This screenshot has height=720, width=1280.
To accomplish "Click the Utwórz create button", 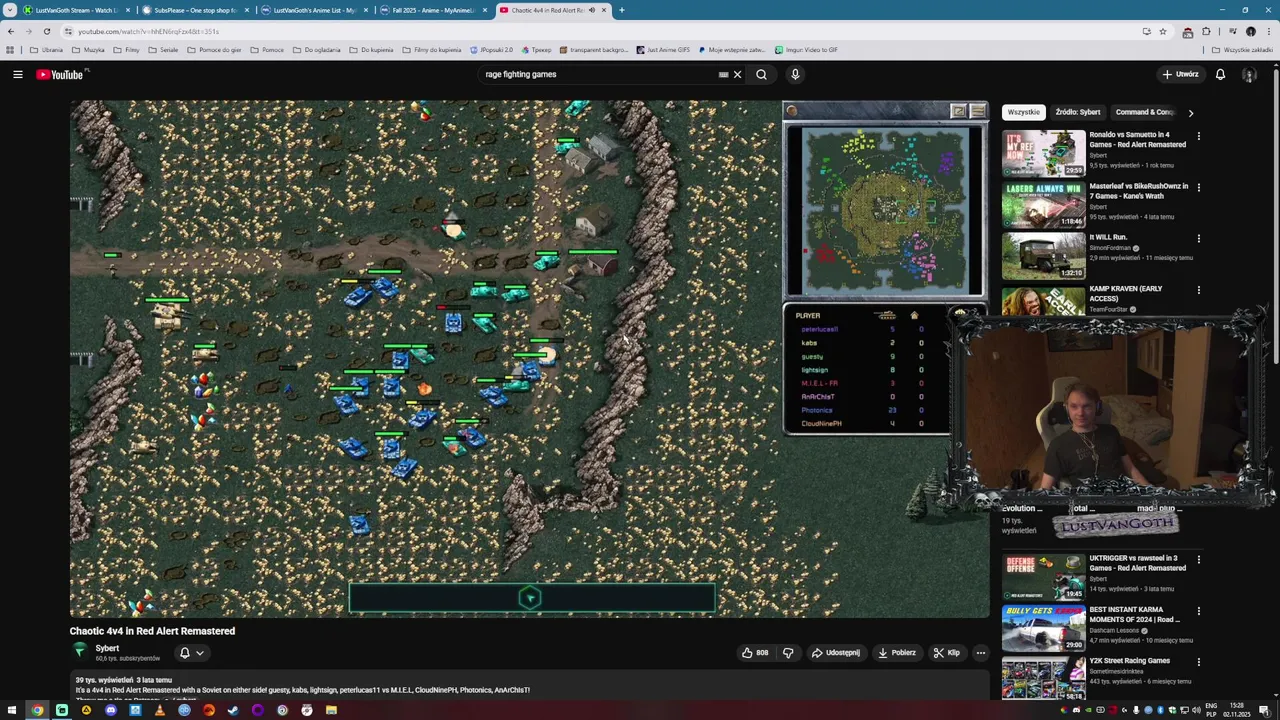I will point(1180,74).
